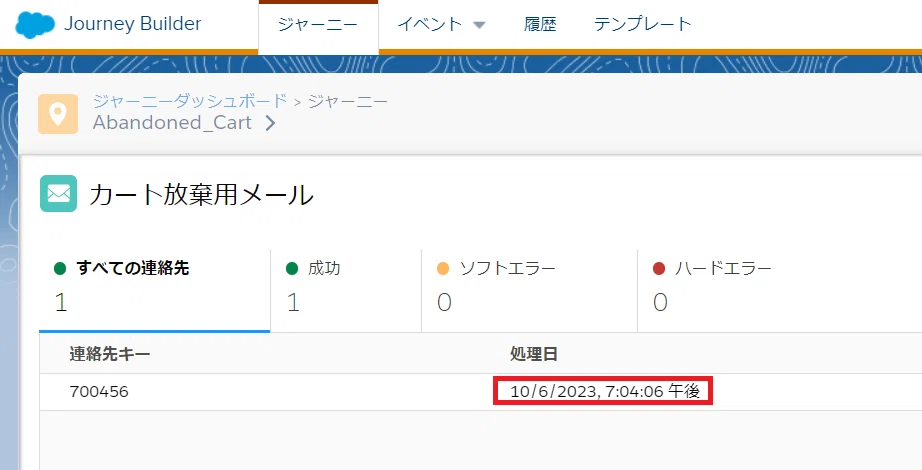Click the Journey Builder app title
This screenshot has height=470, width=922.
coord(132,24)
